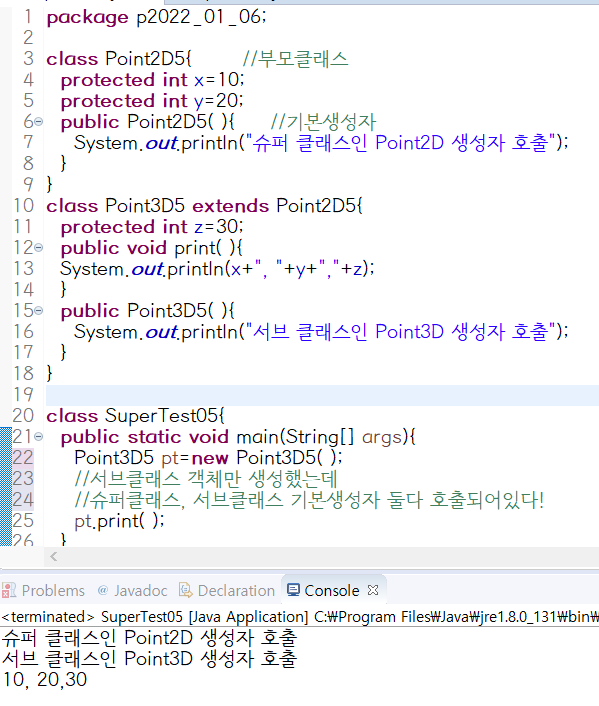Click the horizontal scrollbar left arrow

pos(54,557)
